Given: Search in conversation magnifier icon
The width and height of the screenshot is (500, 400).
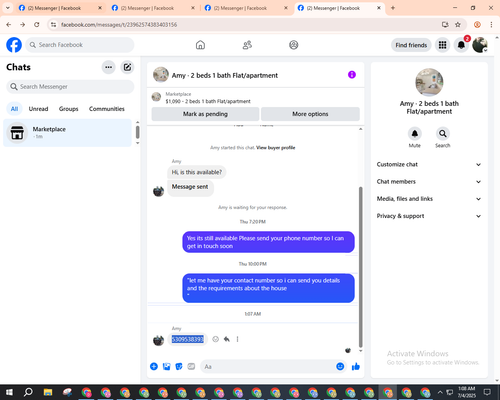Looking at the screenshot, I should point(443,134).
